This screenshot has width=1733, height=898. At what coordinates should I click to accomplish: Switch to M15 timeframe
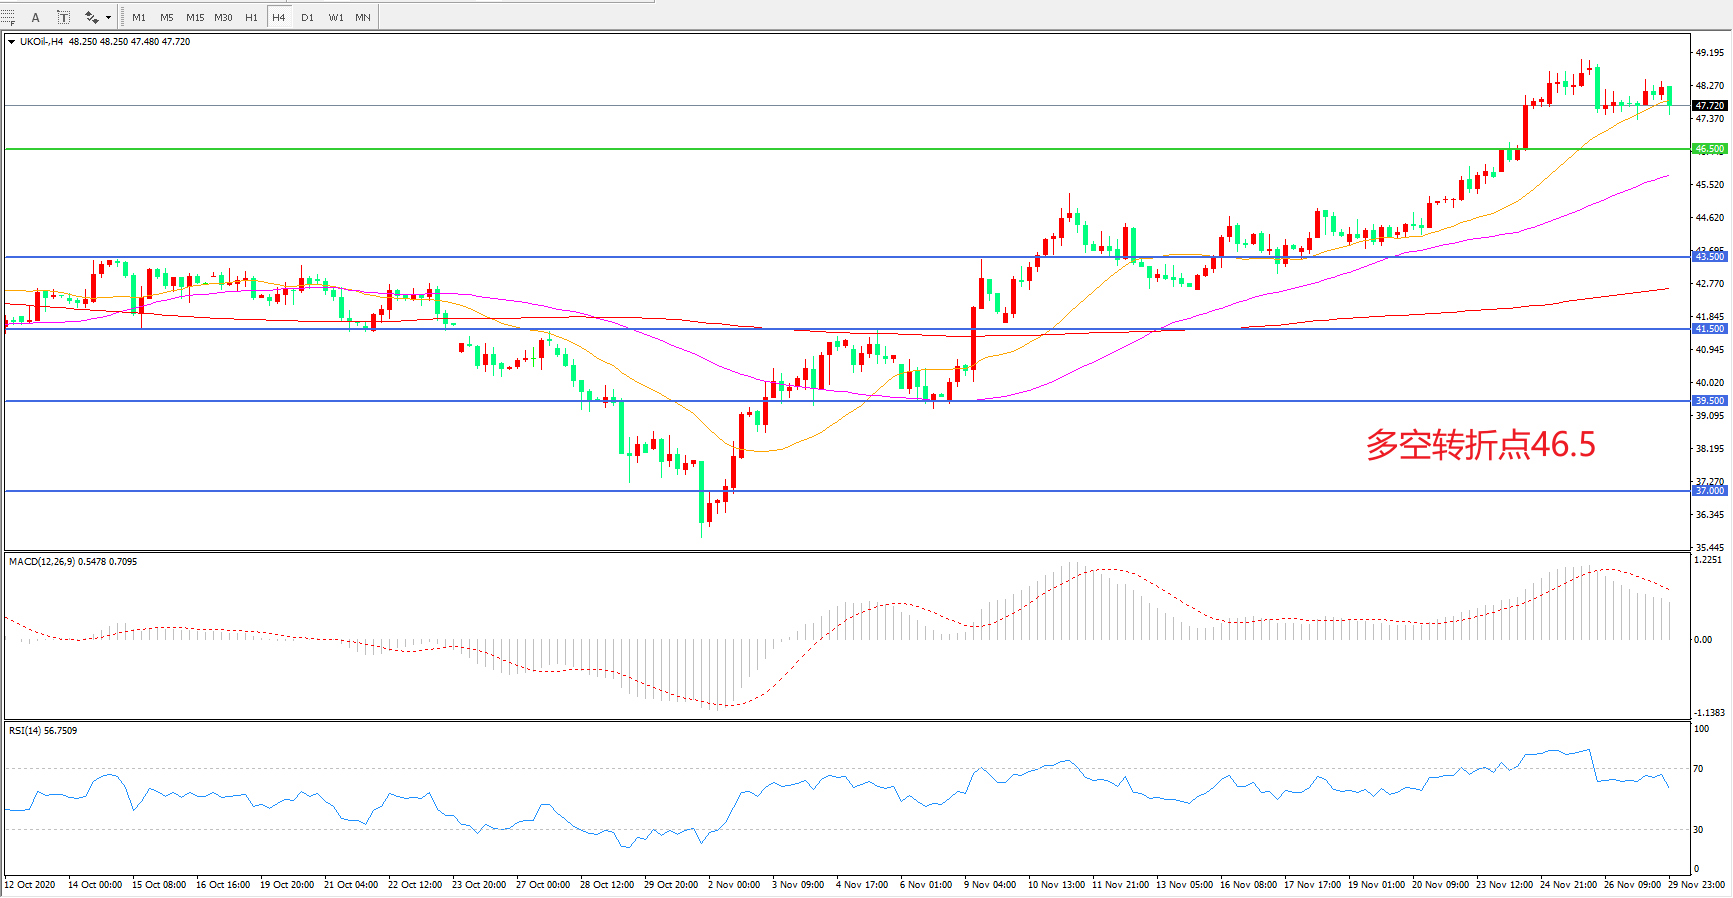[195, 17]
